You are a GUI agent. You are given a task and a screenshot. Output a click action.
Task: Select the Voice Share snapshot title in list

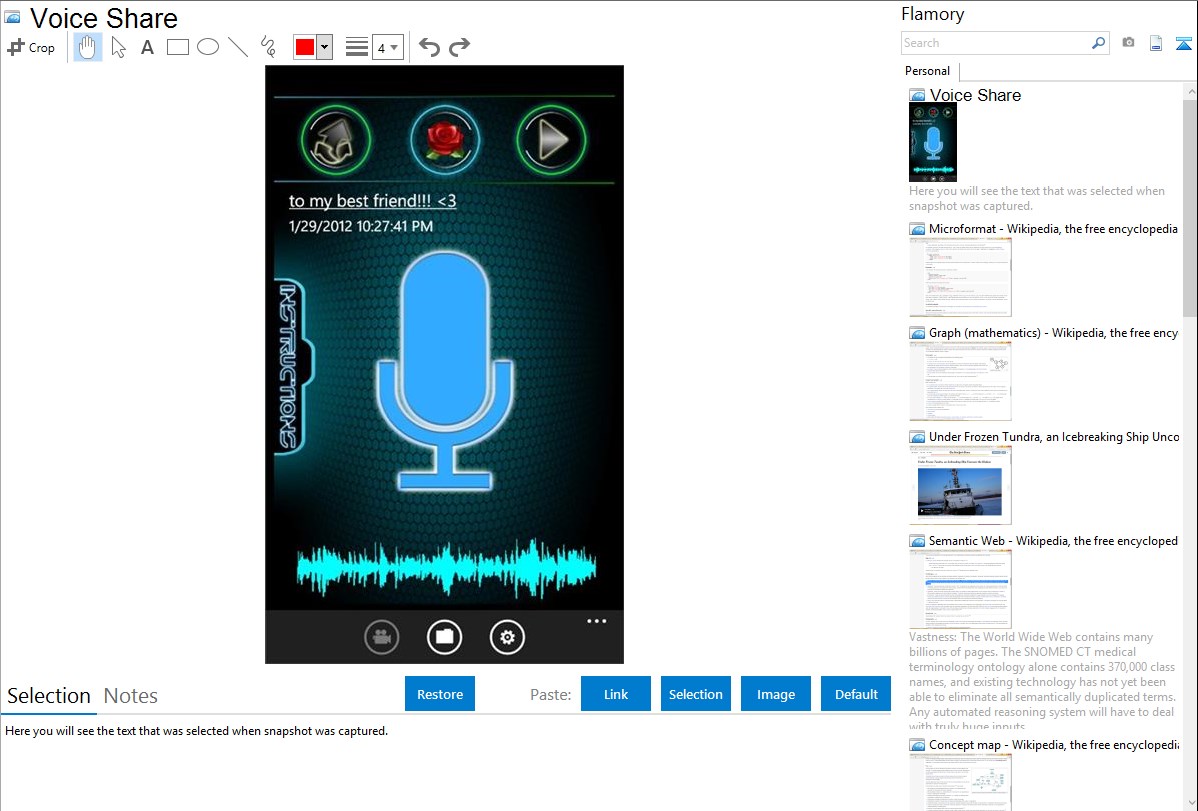pyautogui.click(x=975, y=96)
